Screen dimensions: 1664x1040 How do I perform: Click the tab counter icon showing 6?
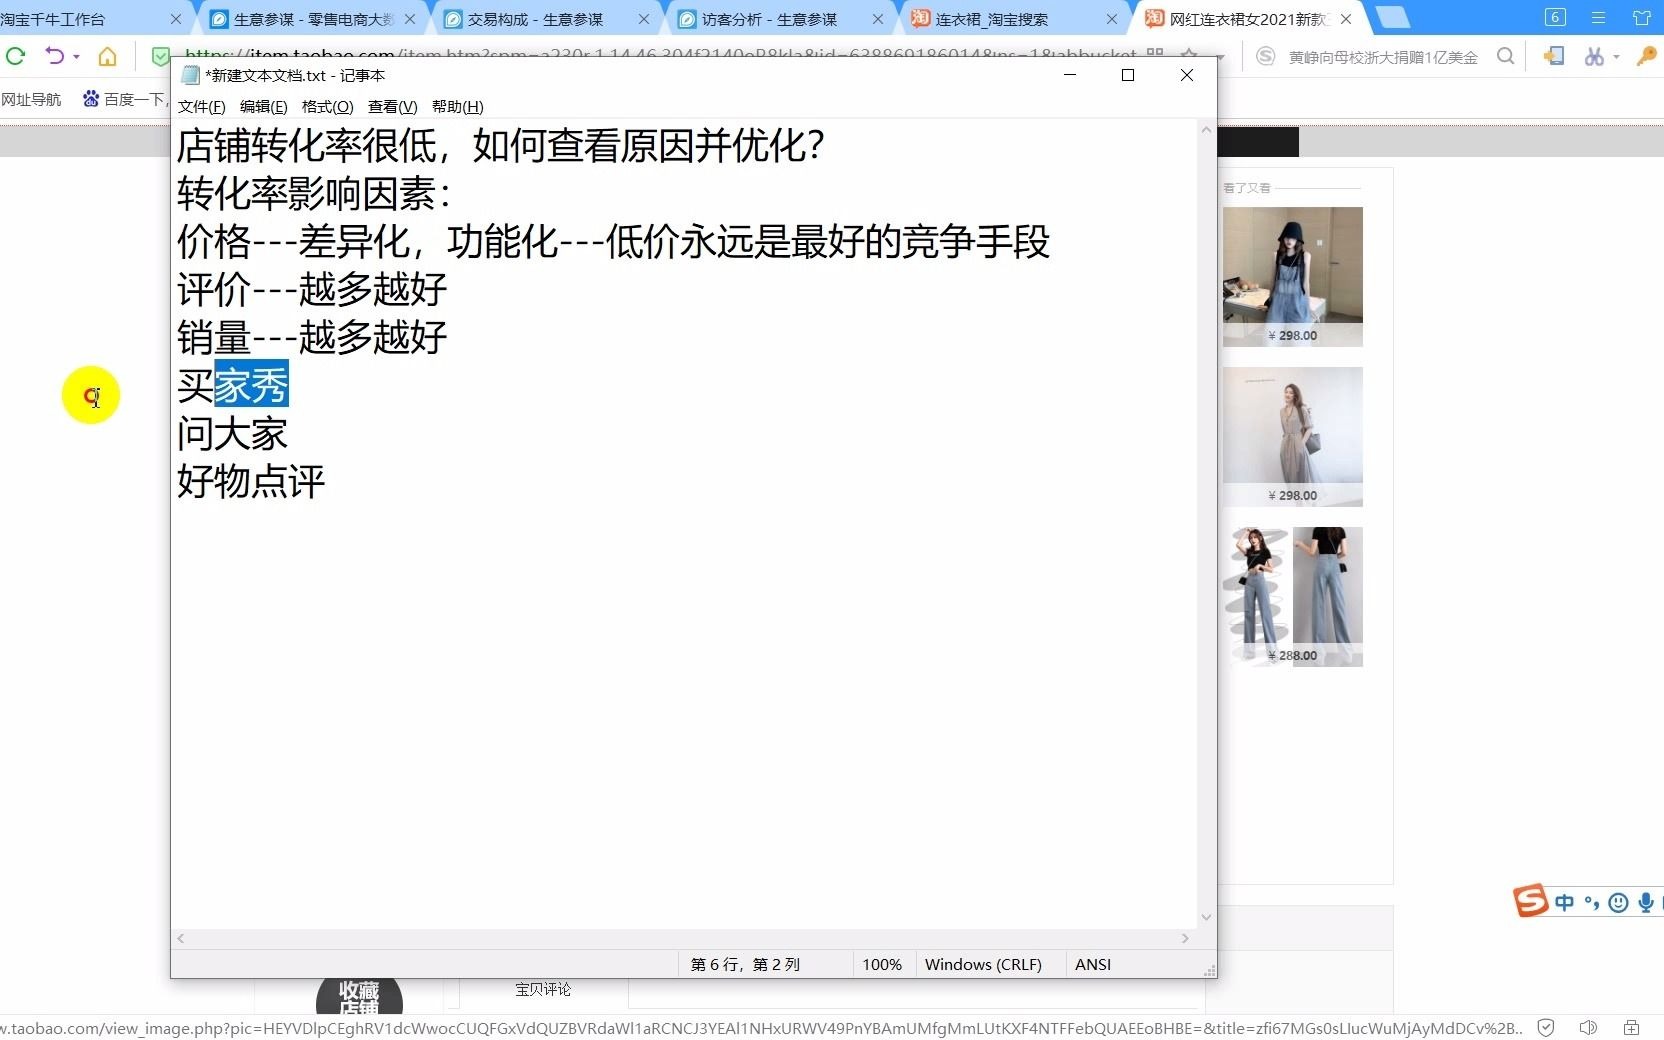[x=1555, y=17]
